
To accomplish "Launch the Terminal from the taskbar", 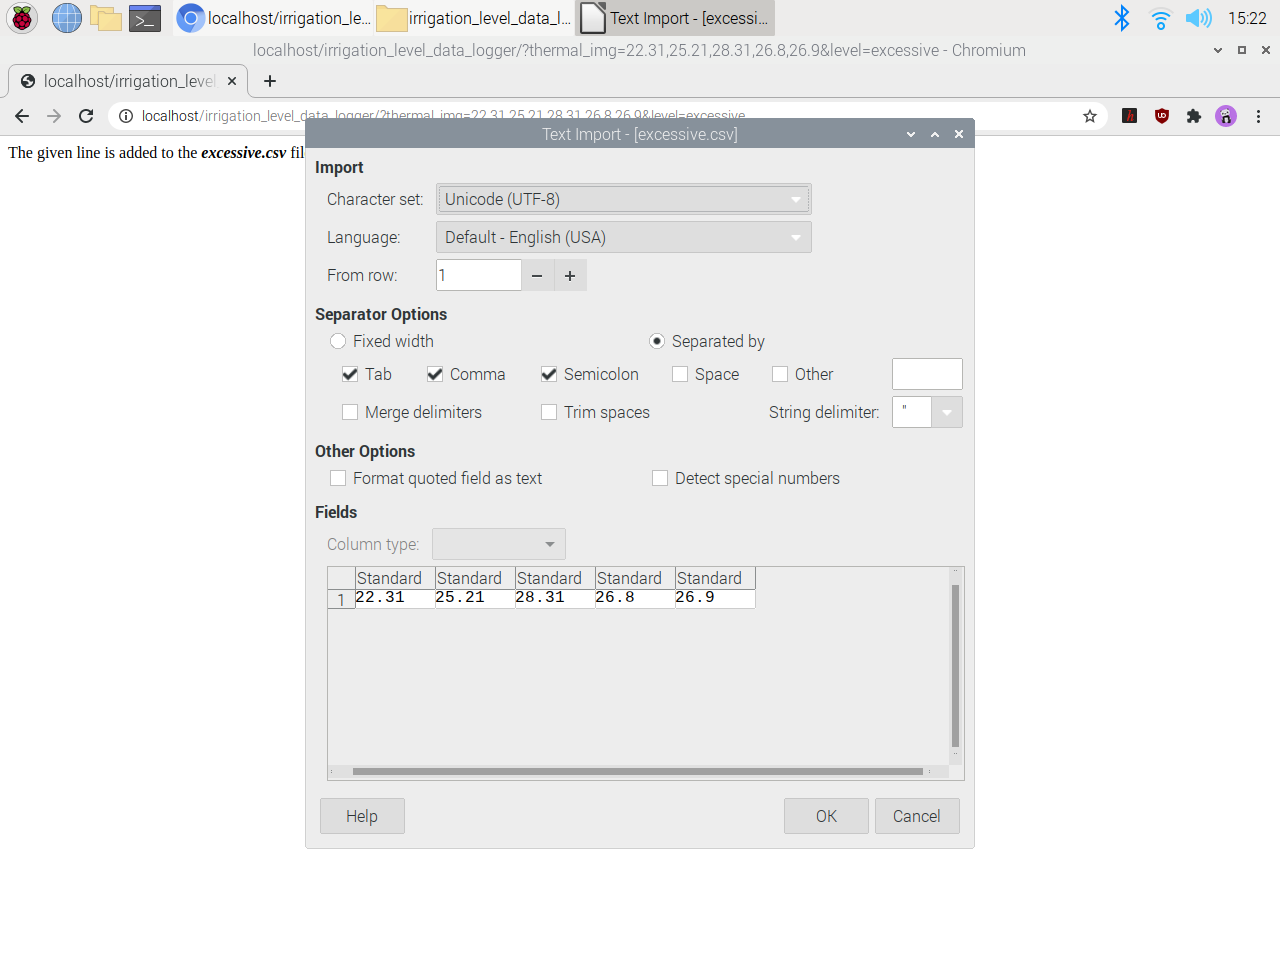I will 145,18.
